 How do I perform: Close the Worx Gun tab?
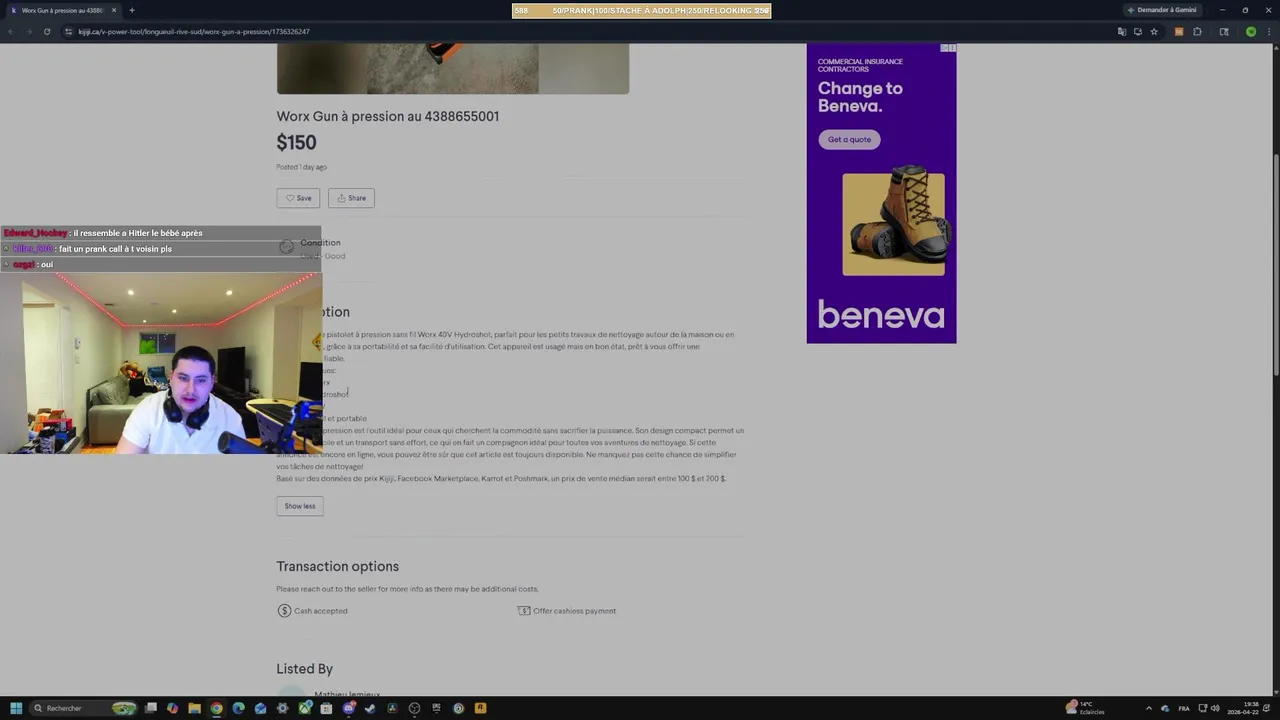click(114, 10)
